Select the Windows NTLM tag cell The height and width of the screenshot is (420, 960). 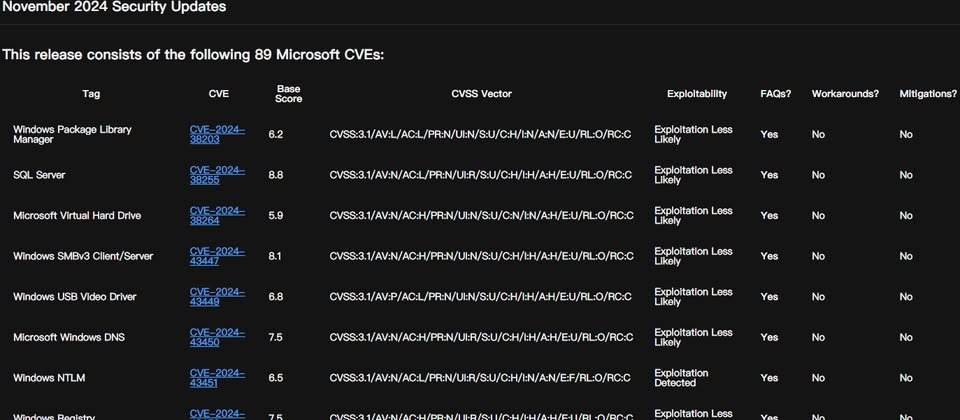pos(49,378)
